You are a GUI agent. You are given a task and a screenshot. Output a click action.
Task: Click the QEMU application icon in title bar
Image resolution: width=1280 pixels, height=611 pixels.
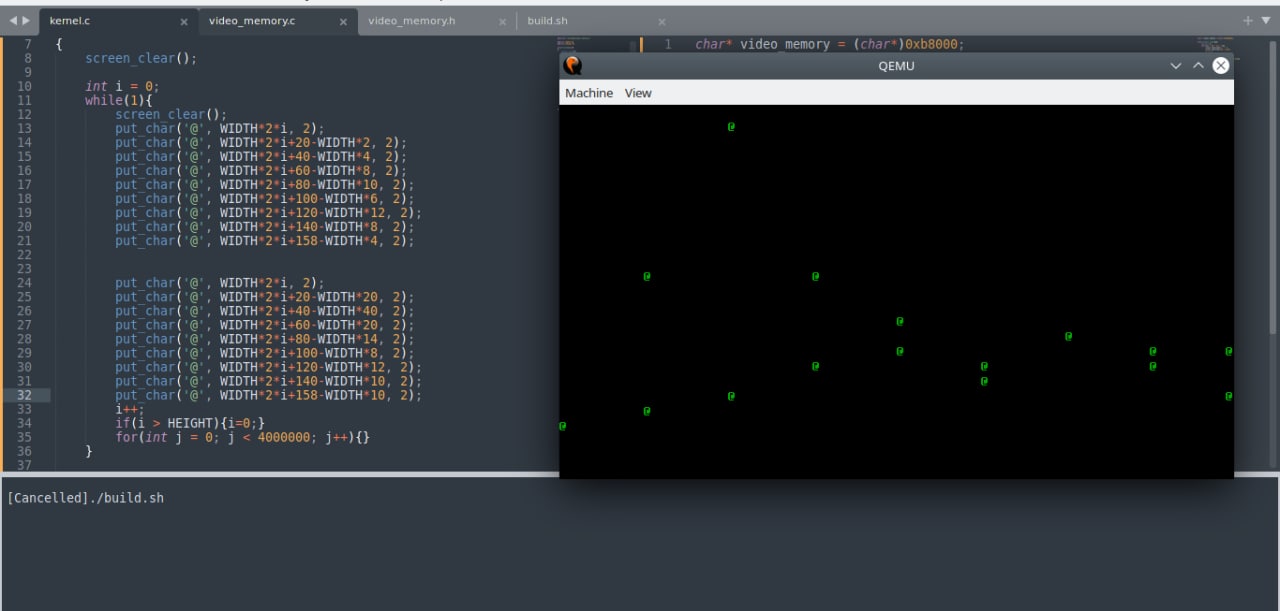[572, 65]
